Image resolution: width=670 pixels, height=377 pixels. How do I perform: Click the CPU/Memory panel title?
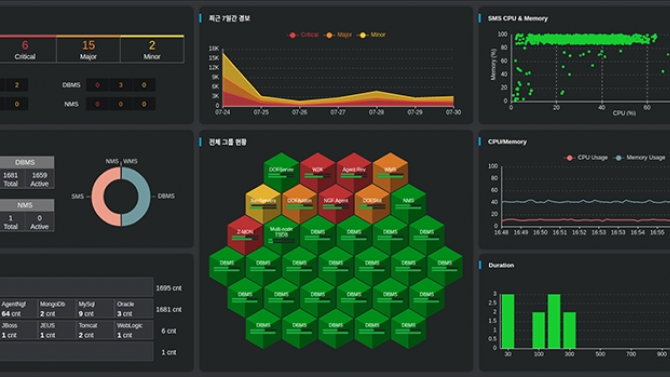point(507,142)
